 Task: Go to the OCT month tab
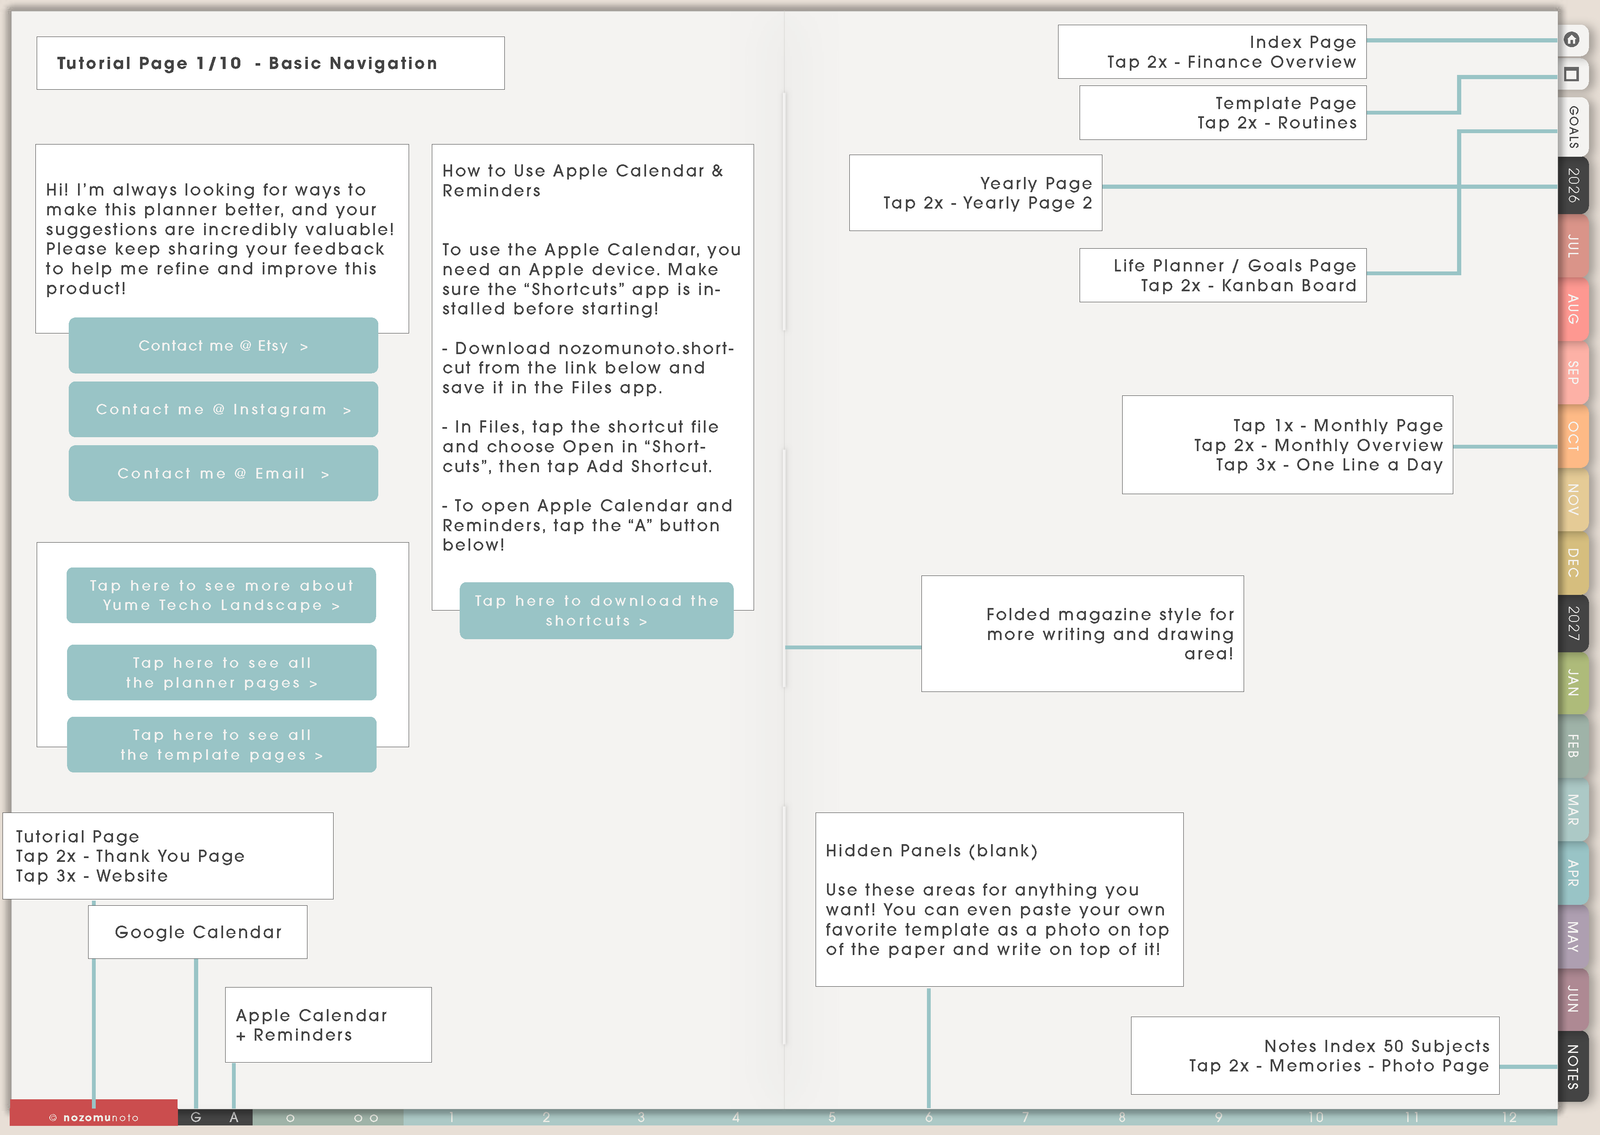[1573, 436]
